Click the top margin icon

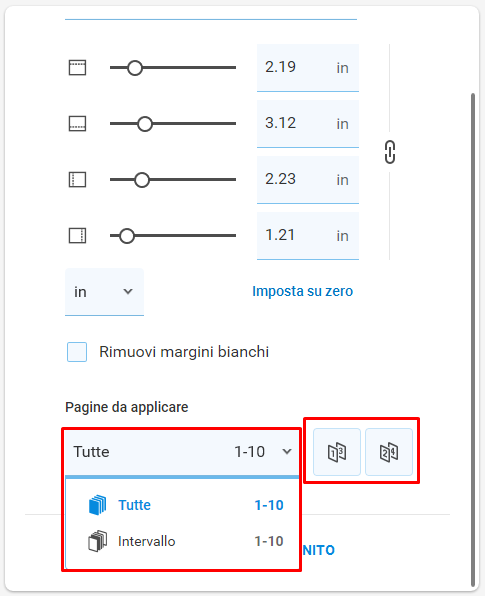pyautogui.click(x=77, y=68)
